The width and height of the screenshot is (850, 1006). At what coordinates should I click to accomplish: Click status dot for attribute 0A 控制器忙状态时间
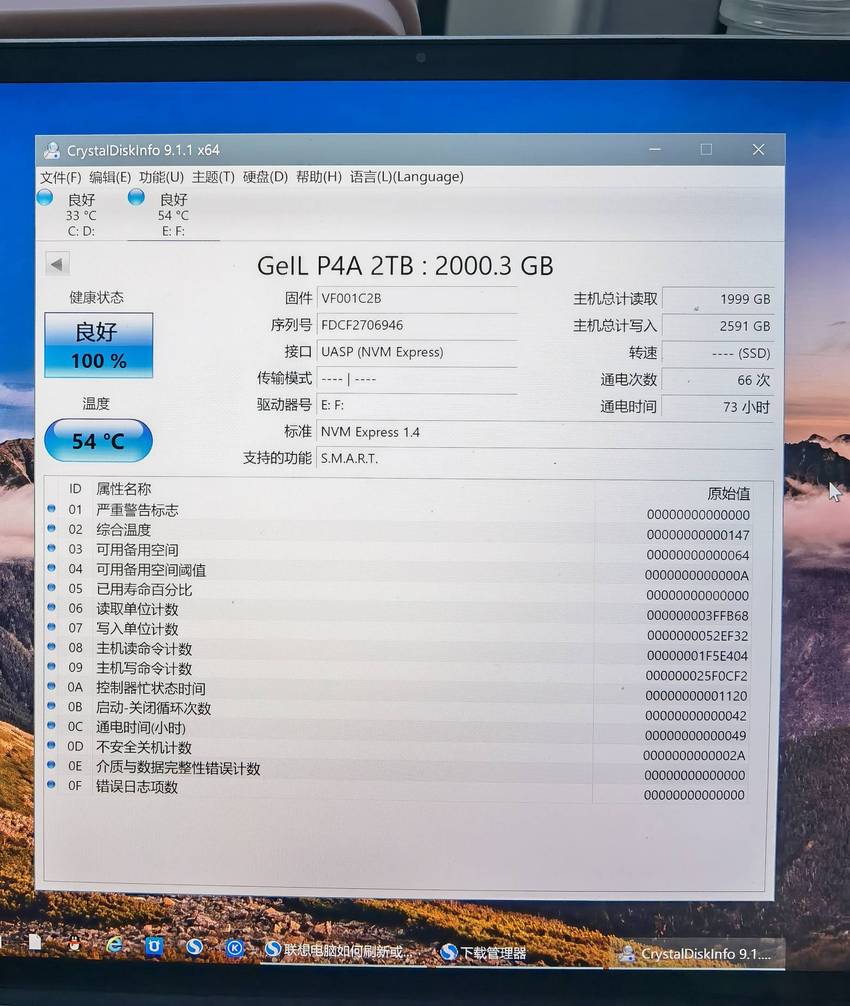(x=51, y=686)
